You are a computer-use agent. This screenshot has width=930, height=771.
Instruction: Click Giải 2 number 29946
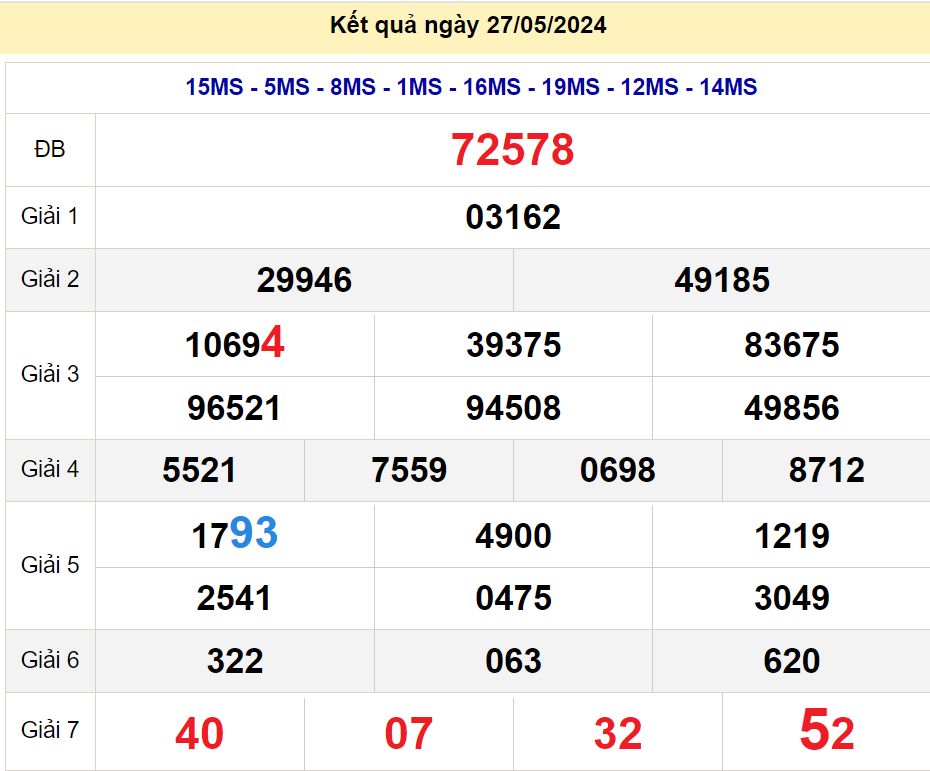pyautogui.click(x=304, y=280)
